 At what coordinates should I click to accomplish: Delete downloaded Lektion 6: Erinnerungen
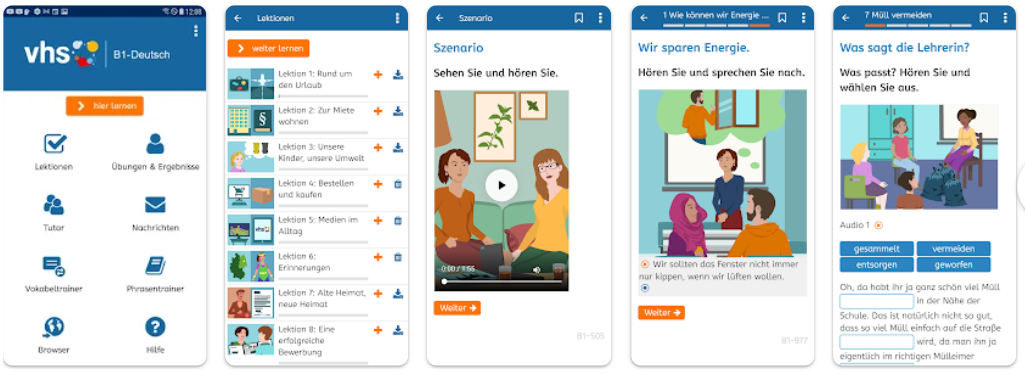coord(397,258)
